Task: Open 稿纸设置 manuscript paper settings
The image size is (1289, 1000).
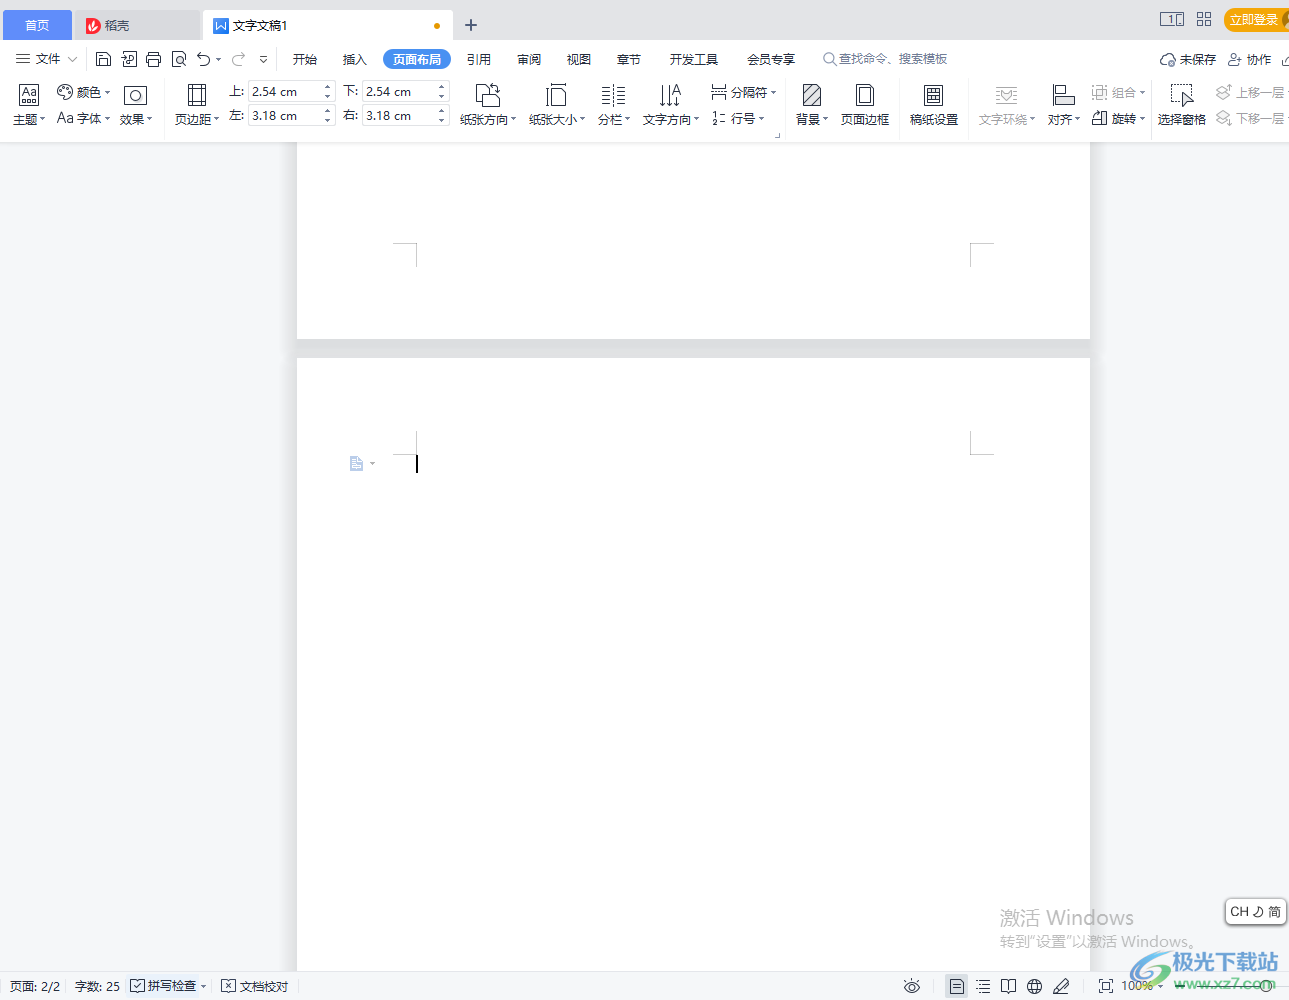Action: pyautogui.click(x=934, y=105)
